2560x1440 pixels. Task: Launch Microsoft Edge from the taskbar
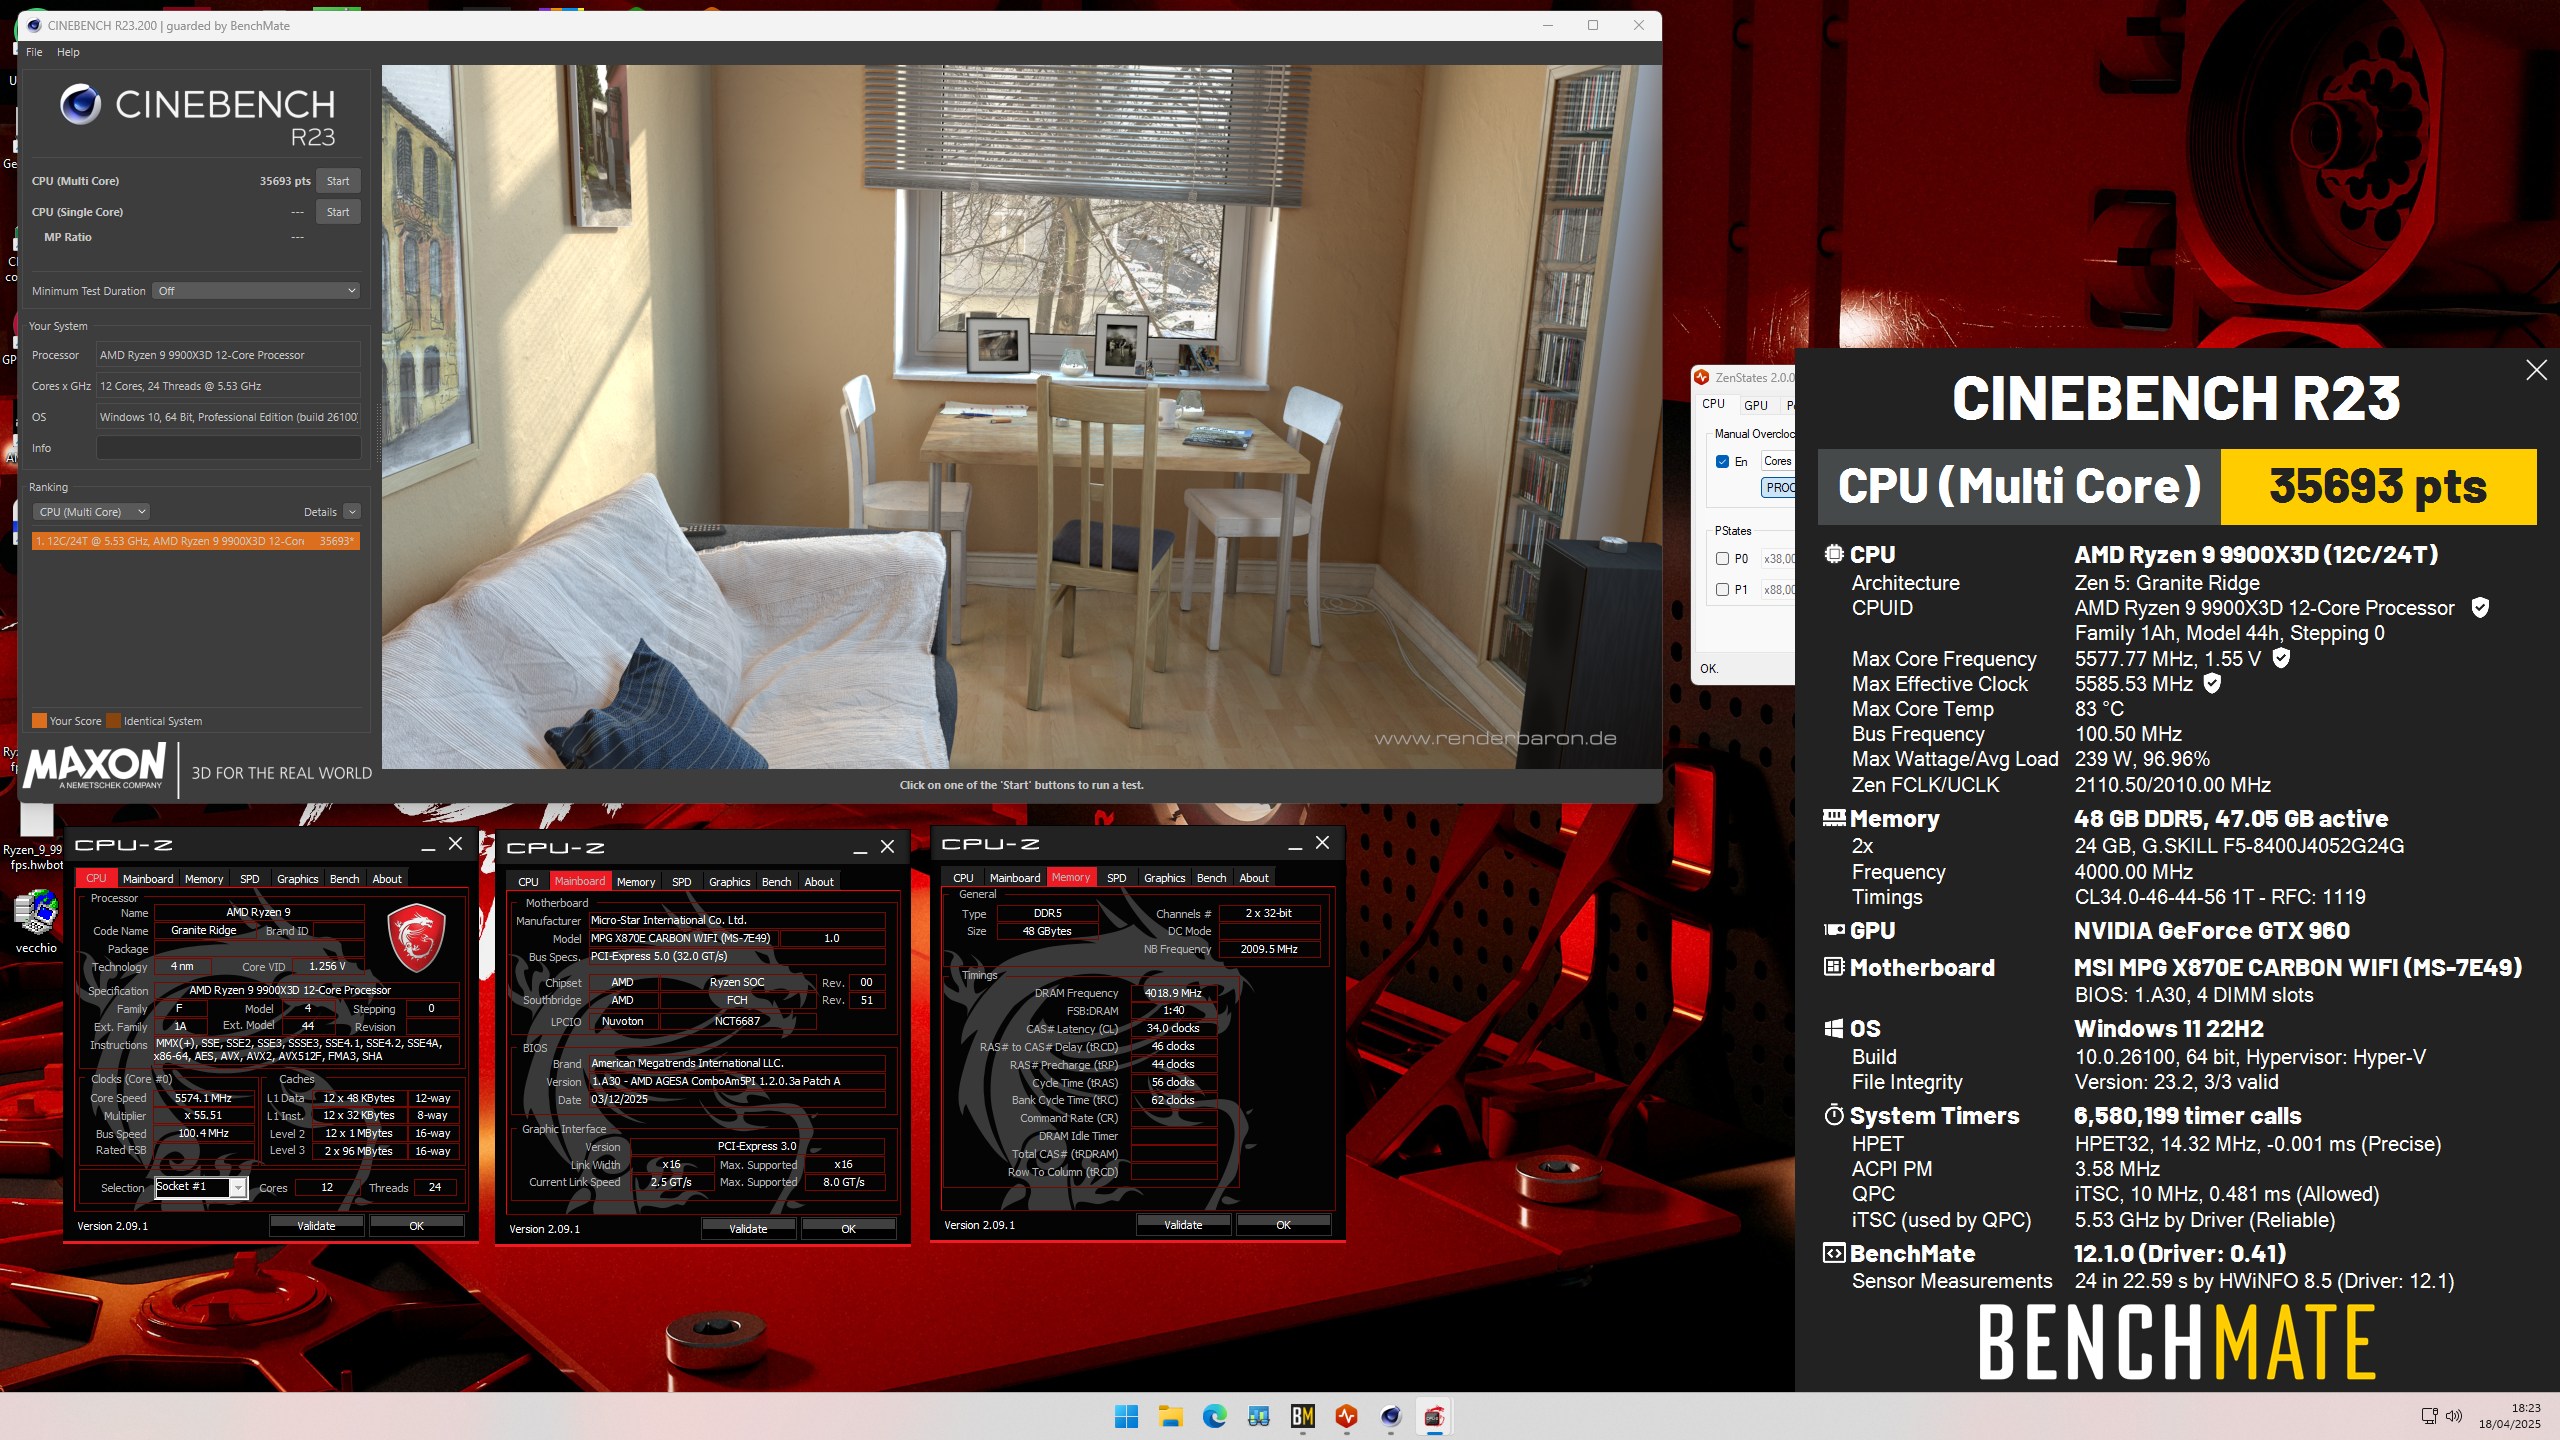click(x=1214, y=1416)
